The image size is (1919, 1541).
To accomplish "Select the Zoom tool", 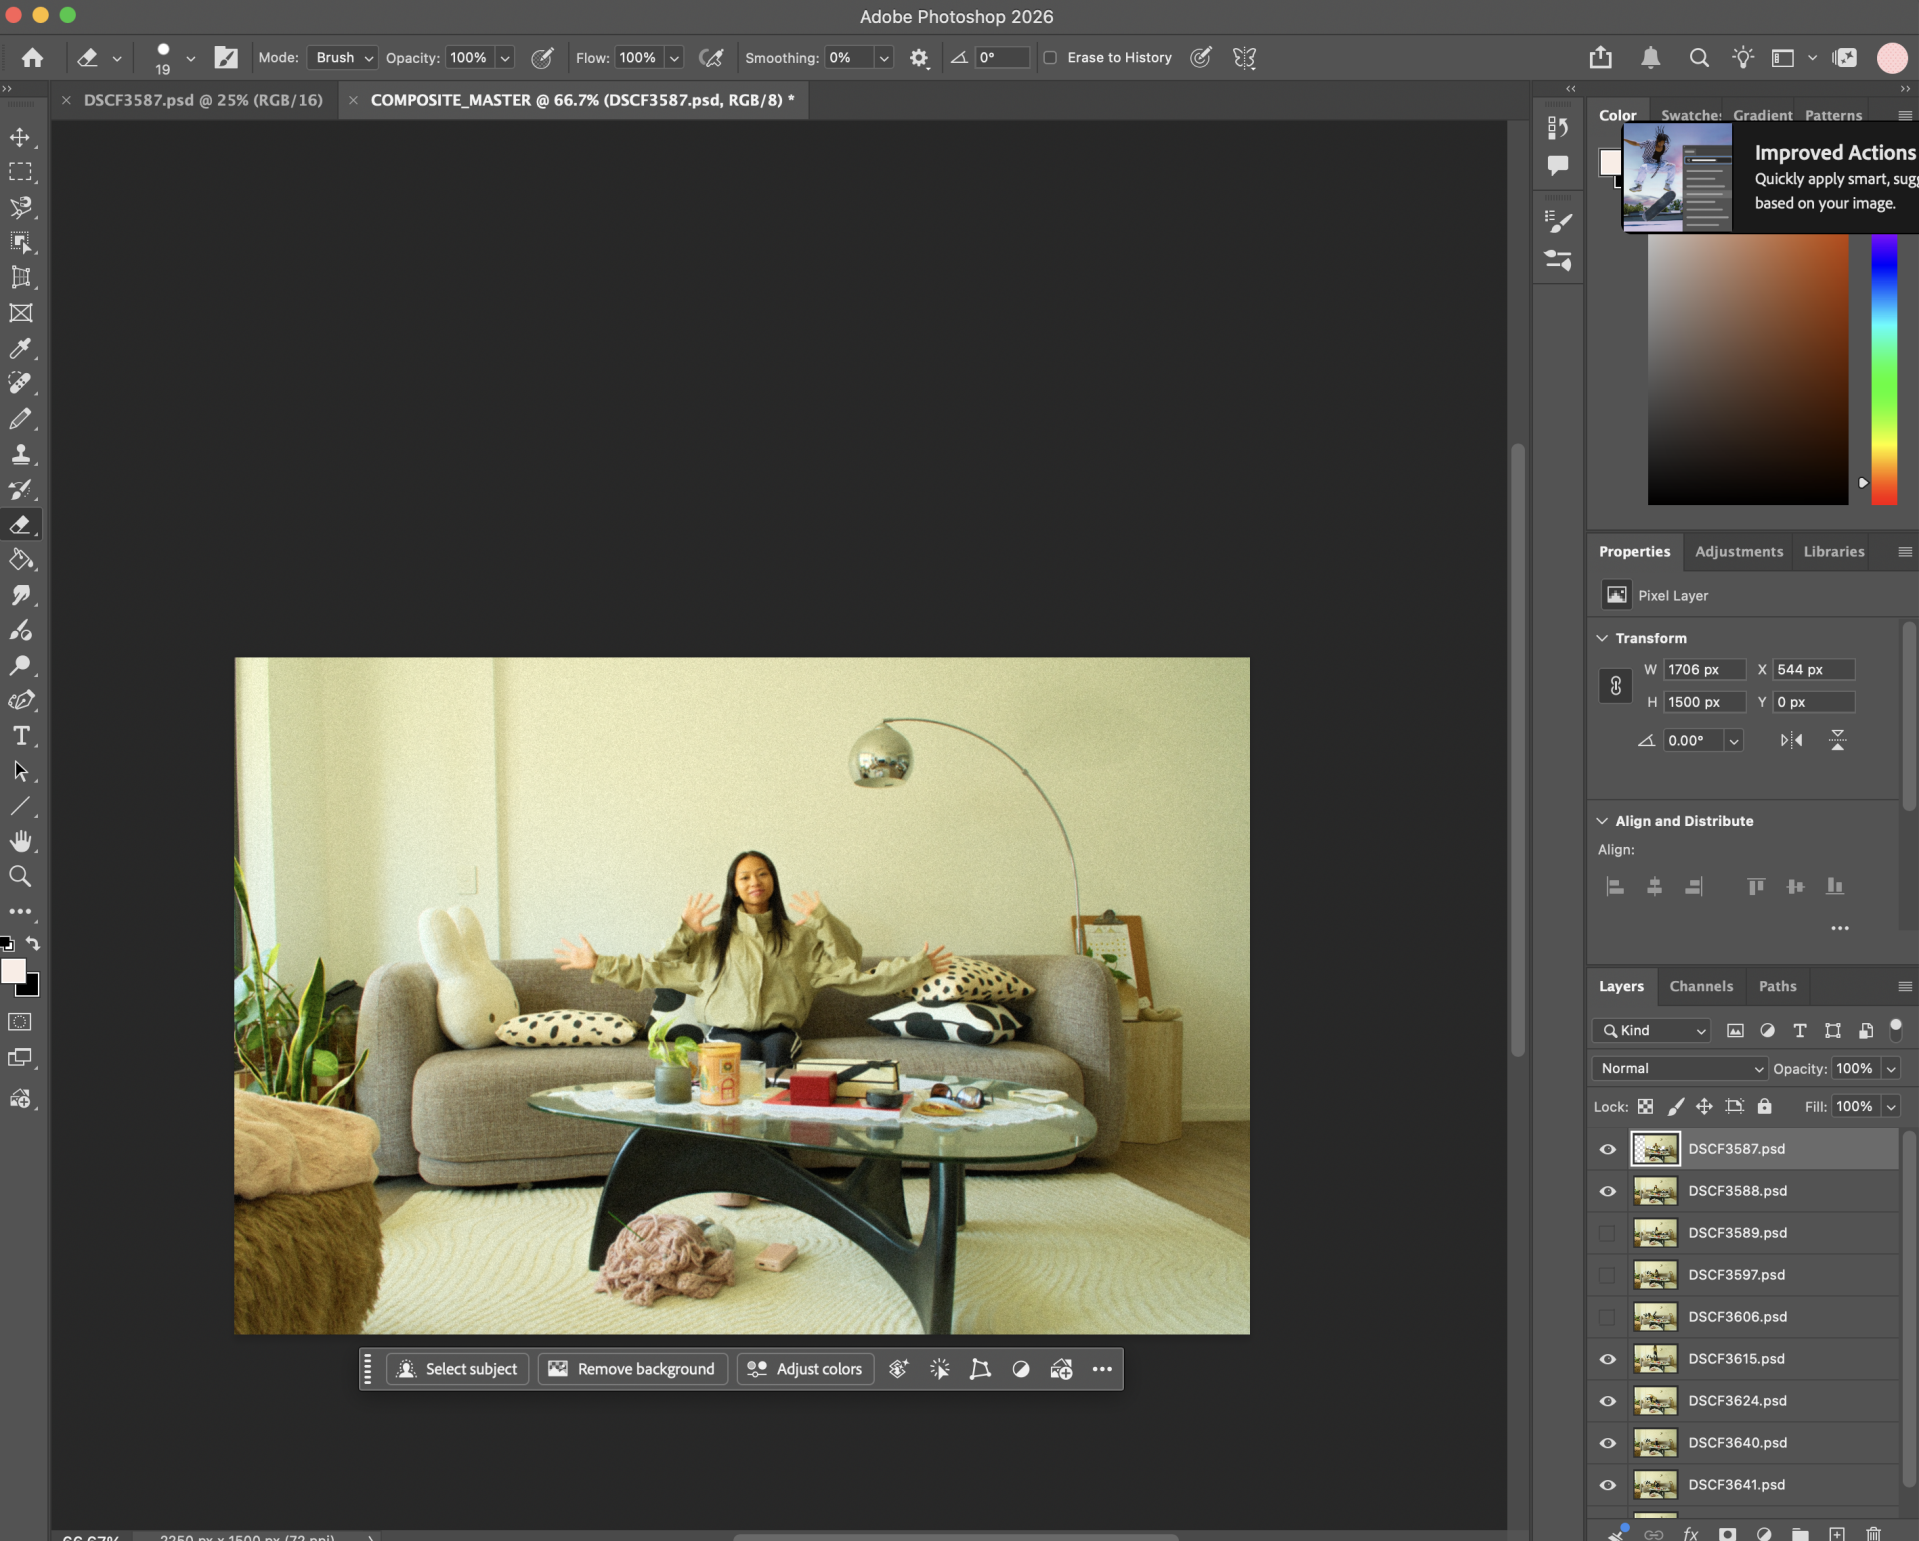I will (x=20, y=877).
